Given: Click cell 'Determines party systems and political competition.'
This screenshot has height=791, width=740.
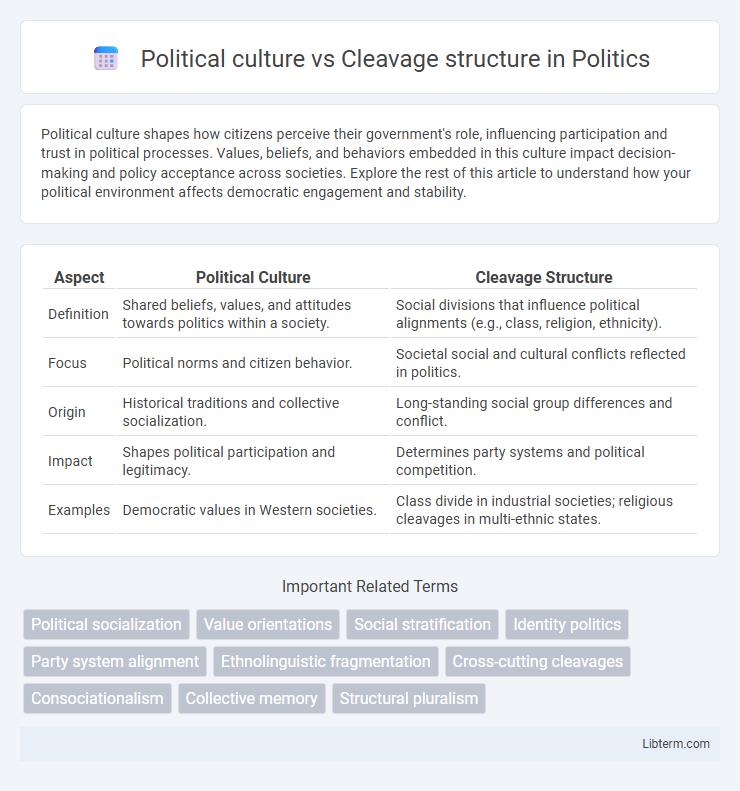Looking at the screenshot, I should (x=544, y=461).
